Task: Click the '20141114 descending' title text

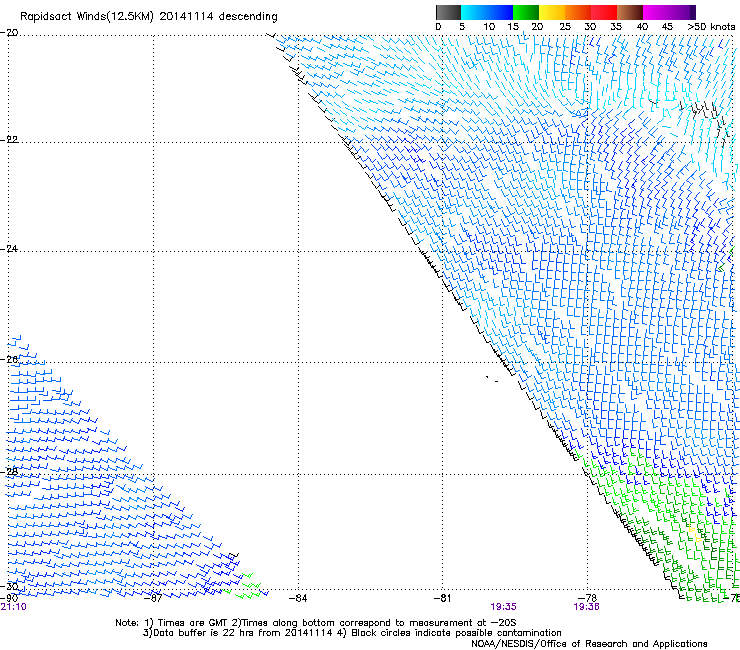Action: point(218,17)
